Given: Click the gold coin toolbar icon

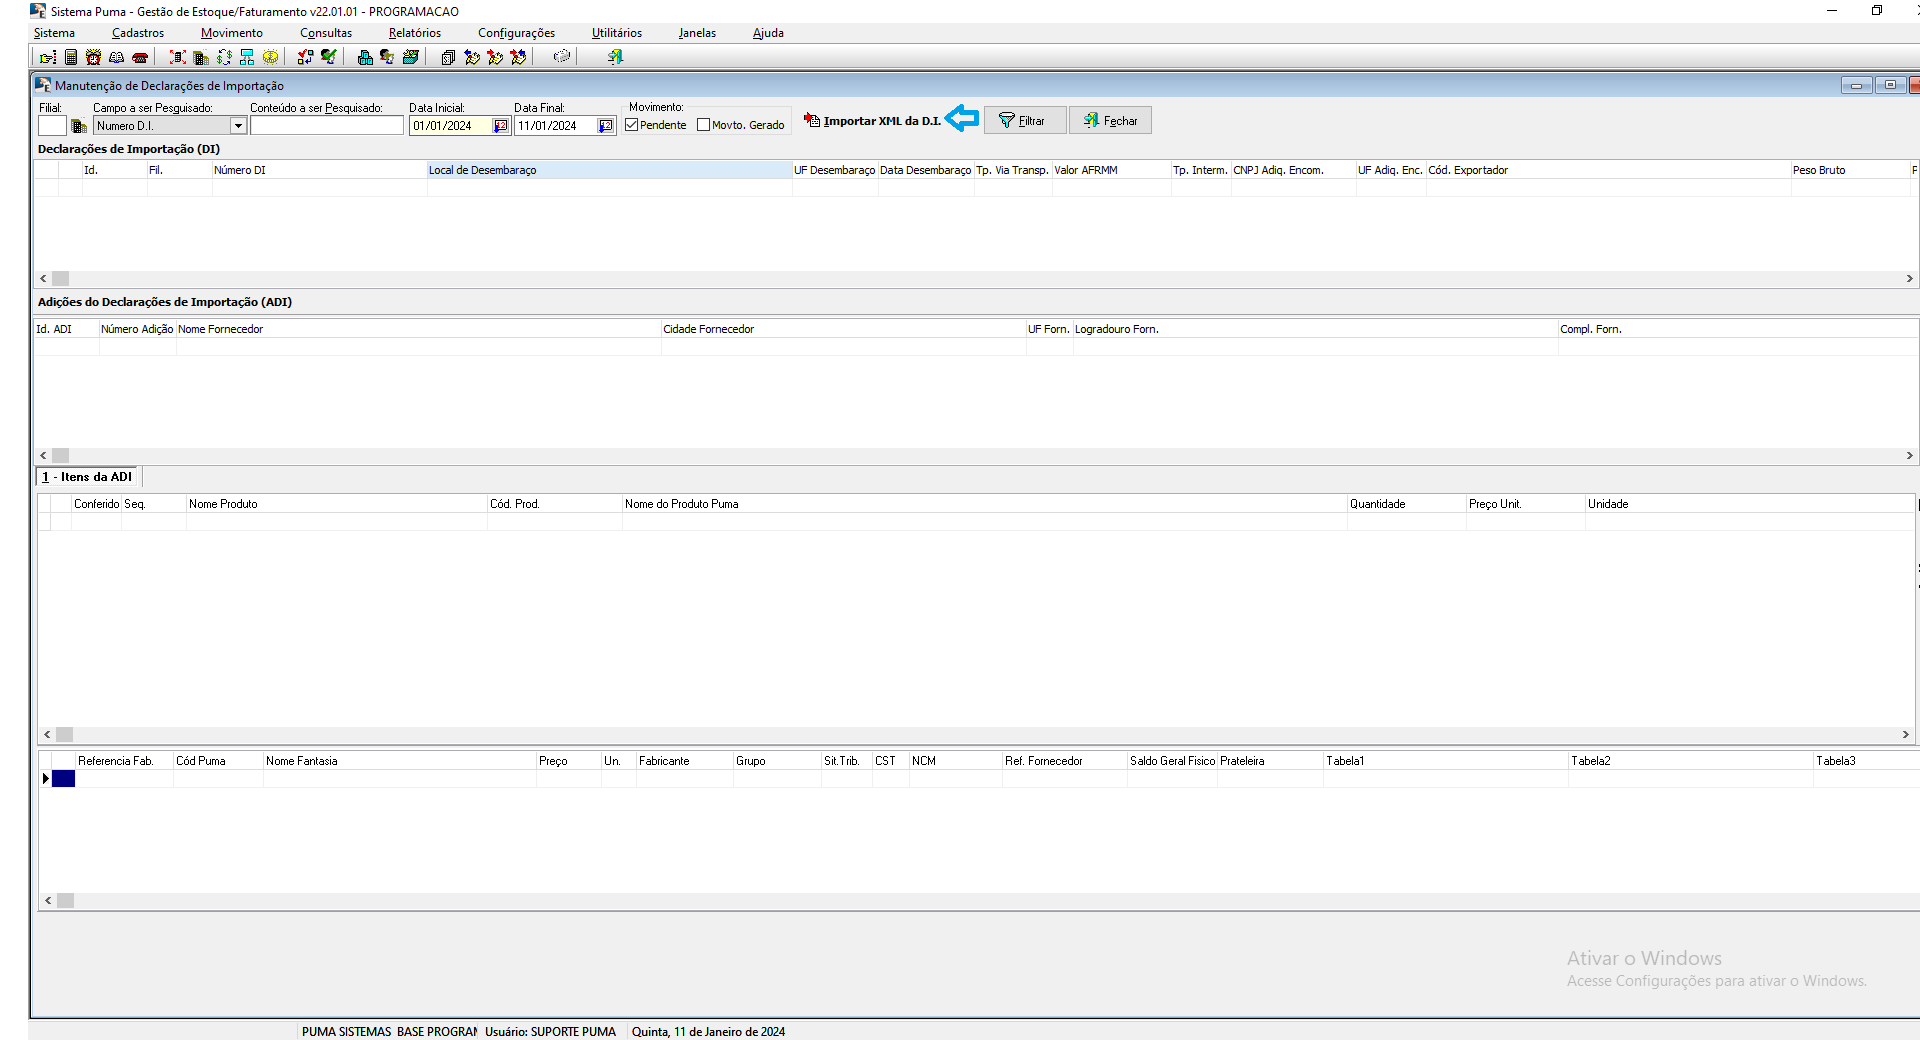Looking at the screenshot, I should point(270,57).
